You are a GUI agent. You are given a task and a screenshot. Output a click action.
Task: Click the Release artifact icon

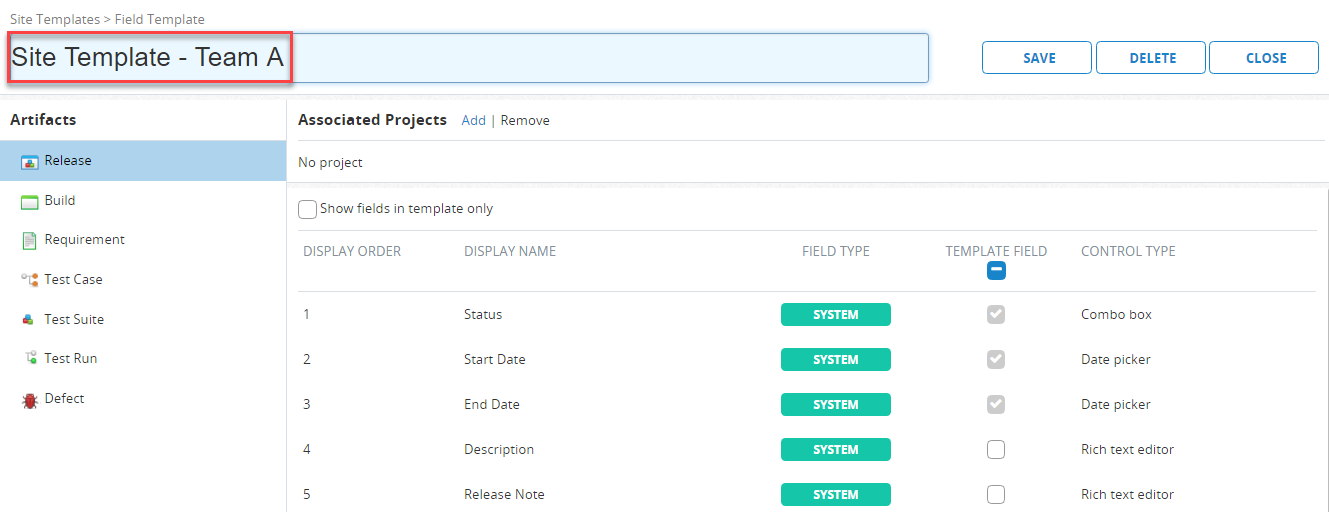(x=29, y=161)
